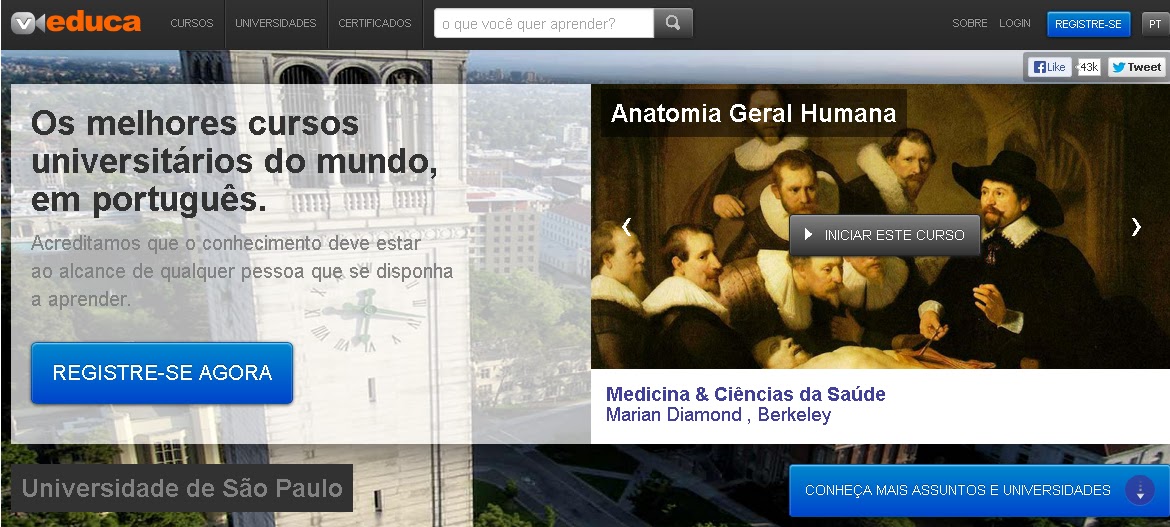
Task: Open the Universidades menu item
Action: coord(276,24)
